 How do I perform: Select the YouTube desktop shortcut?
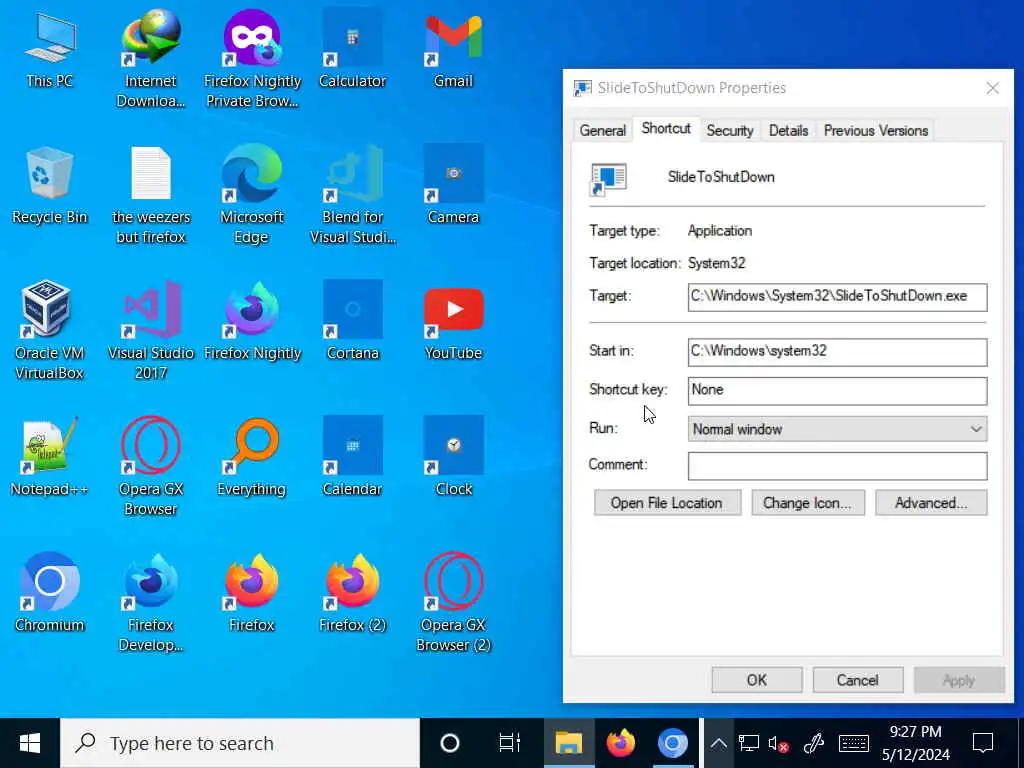pos(453,323)
